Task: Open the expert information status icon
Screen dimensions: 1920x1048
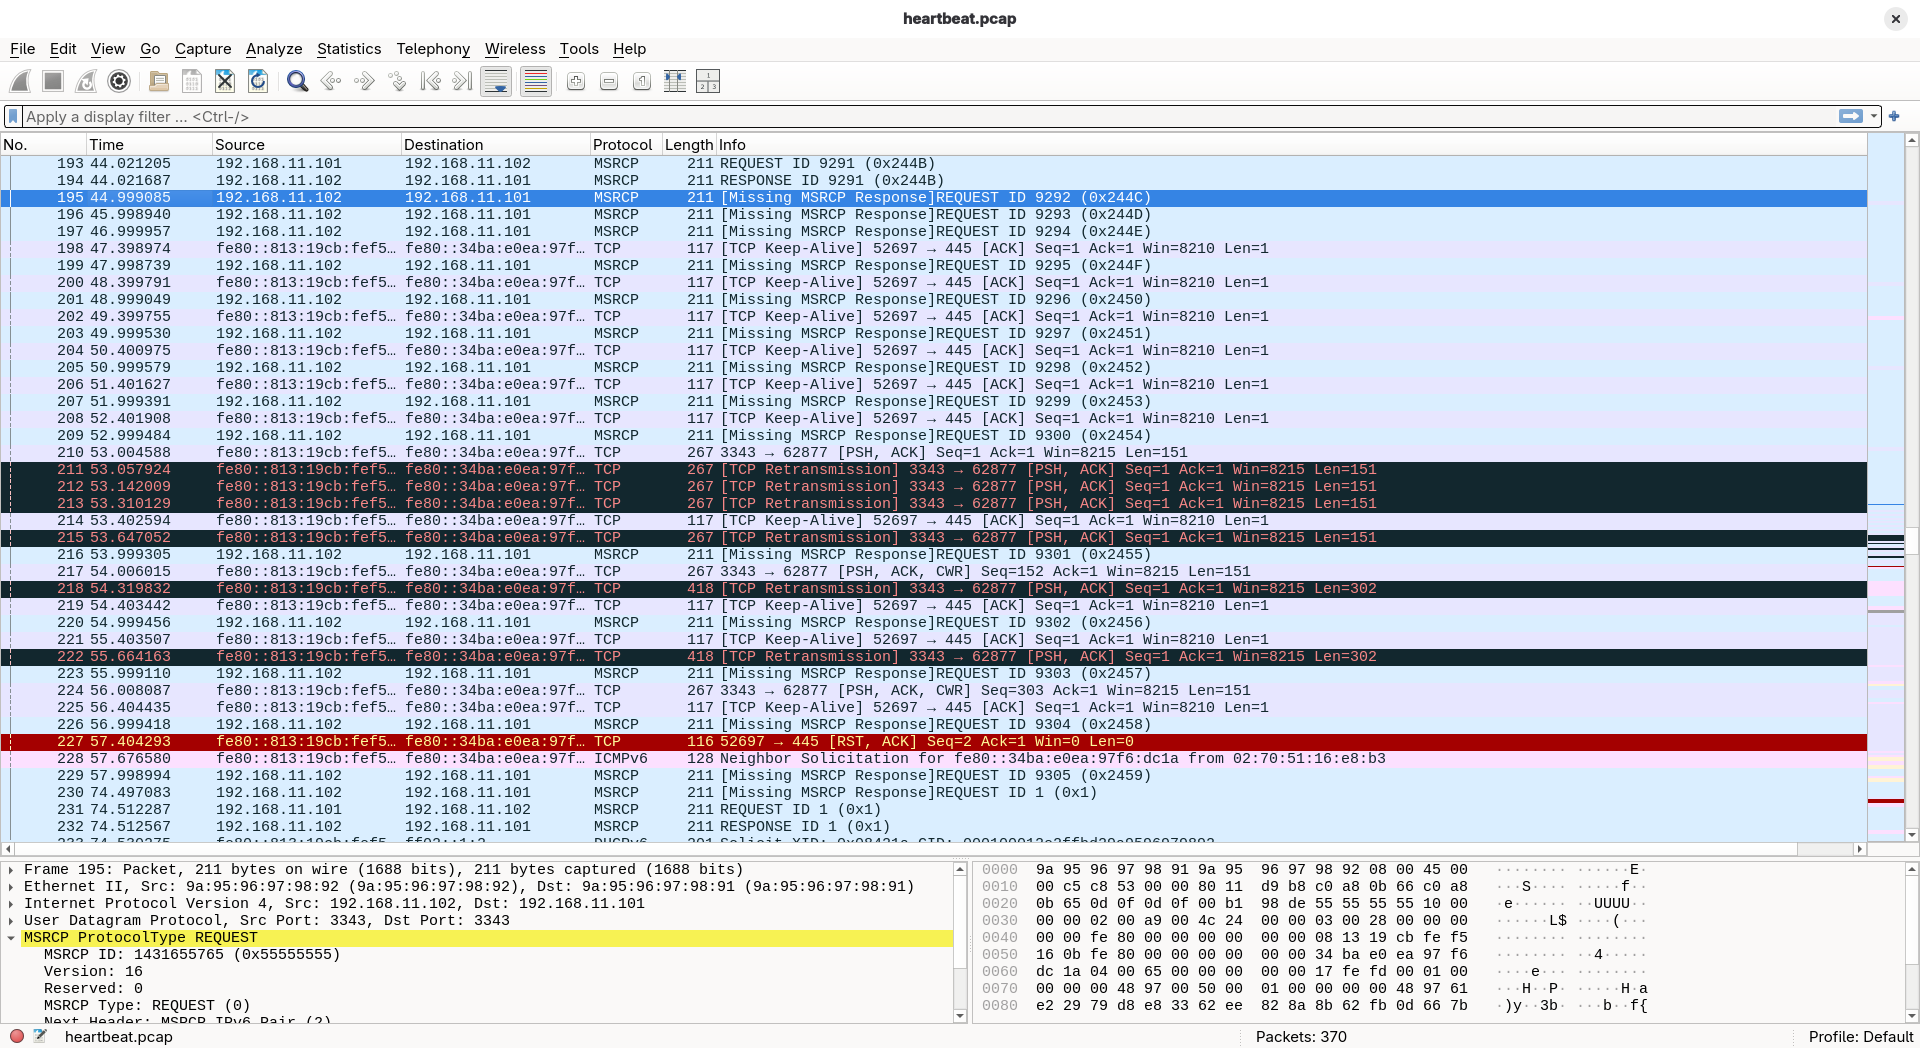Action: pyautogui.click(x=17, y=1036)
